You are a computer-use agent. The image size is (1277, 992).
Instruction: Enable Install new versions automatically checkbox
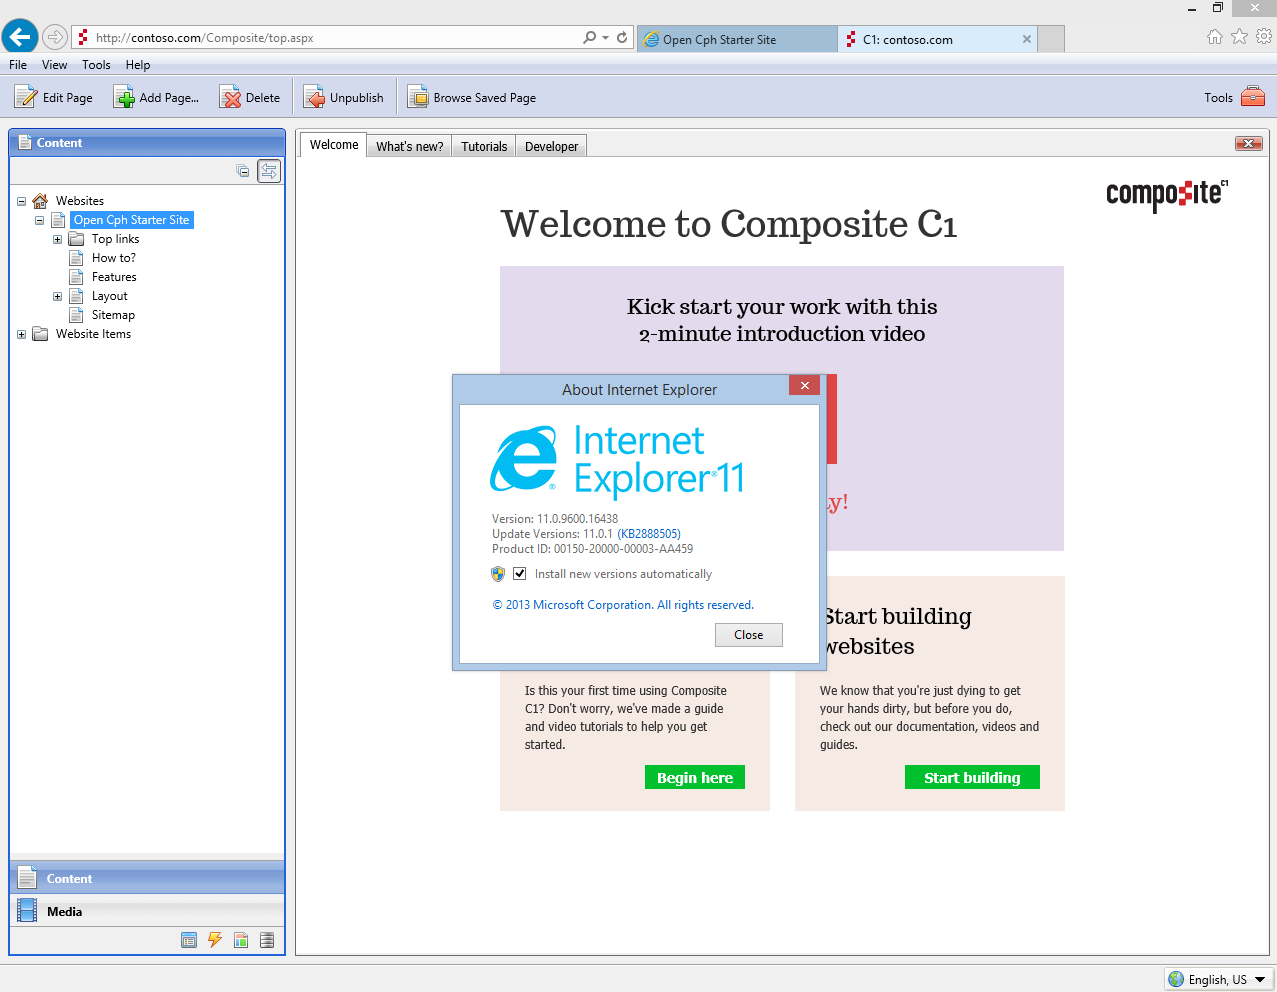(519, 573)
